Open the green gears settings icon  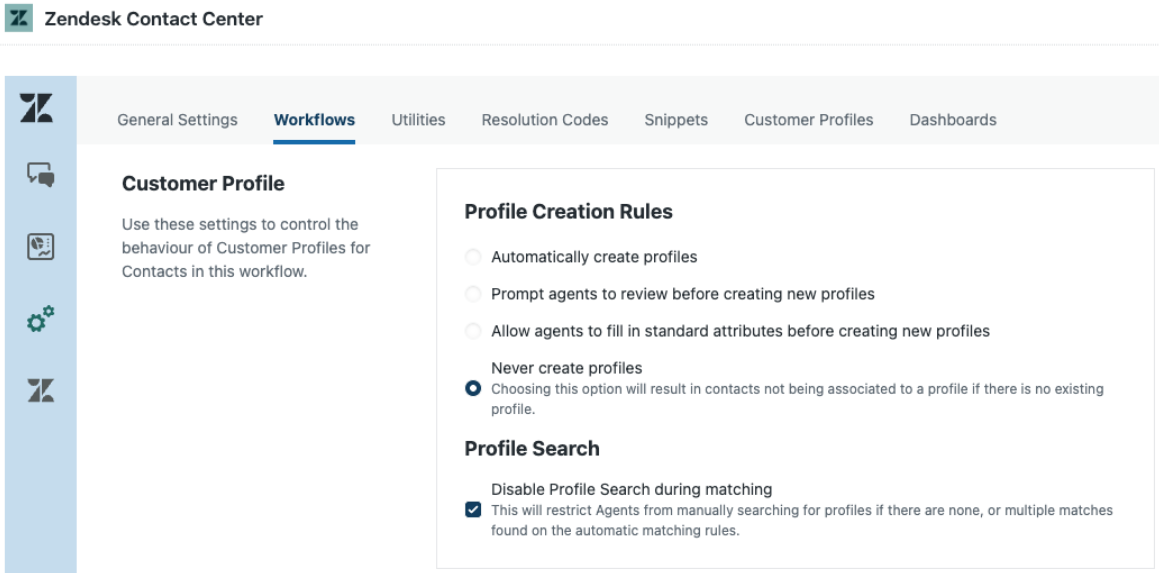[41, 319]
